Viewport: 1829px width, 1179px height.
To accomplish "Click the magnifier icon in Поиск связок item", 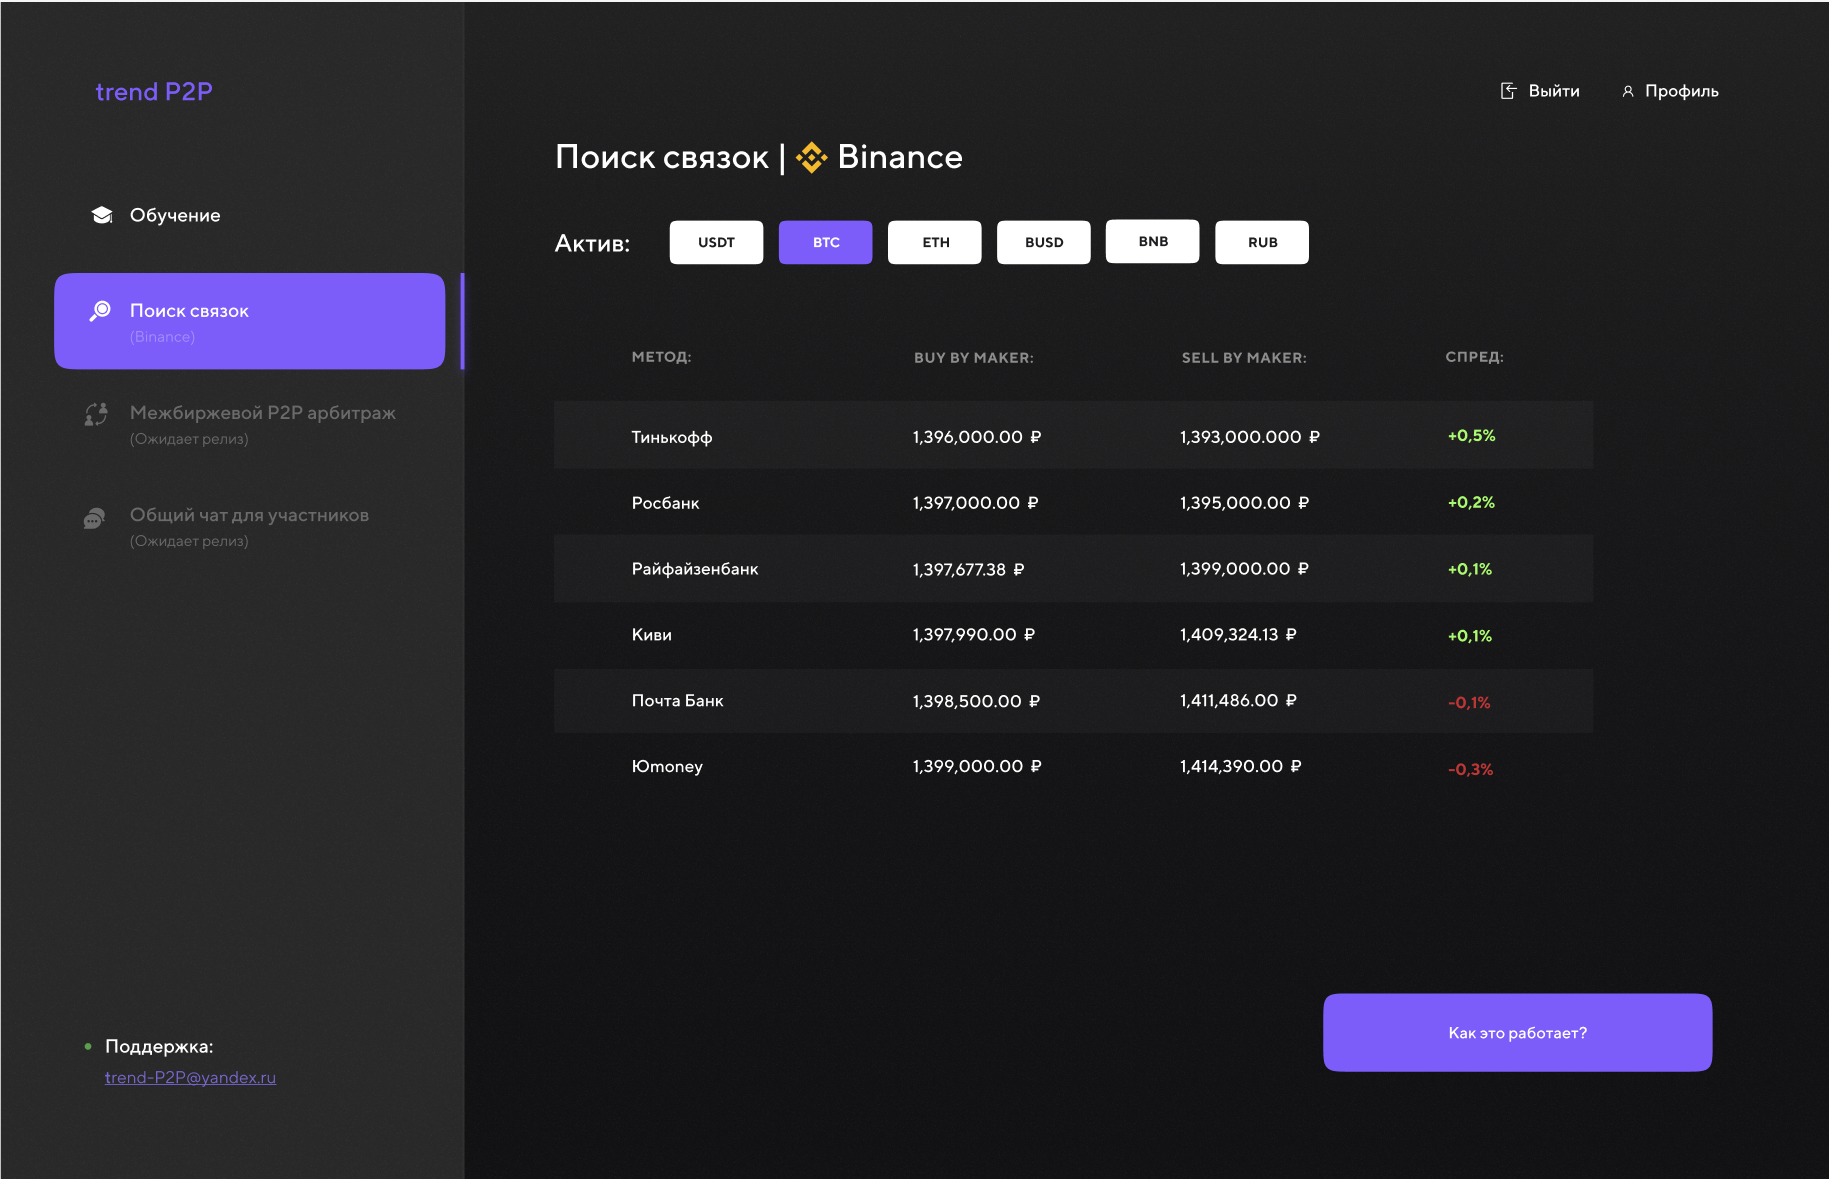I will click(100, 311).
